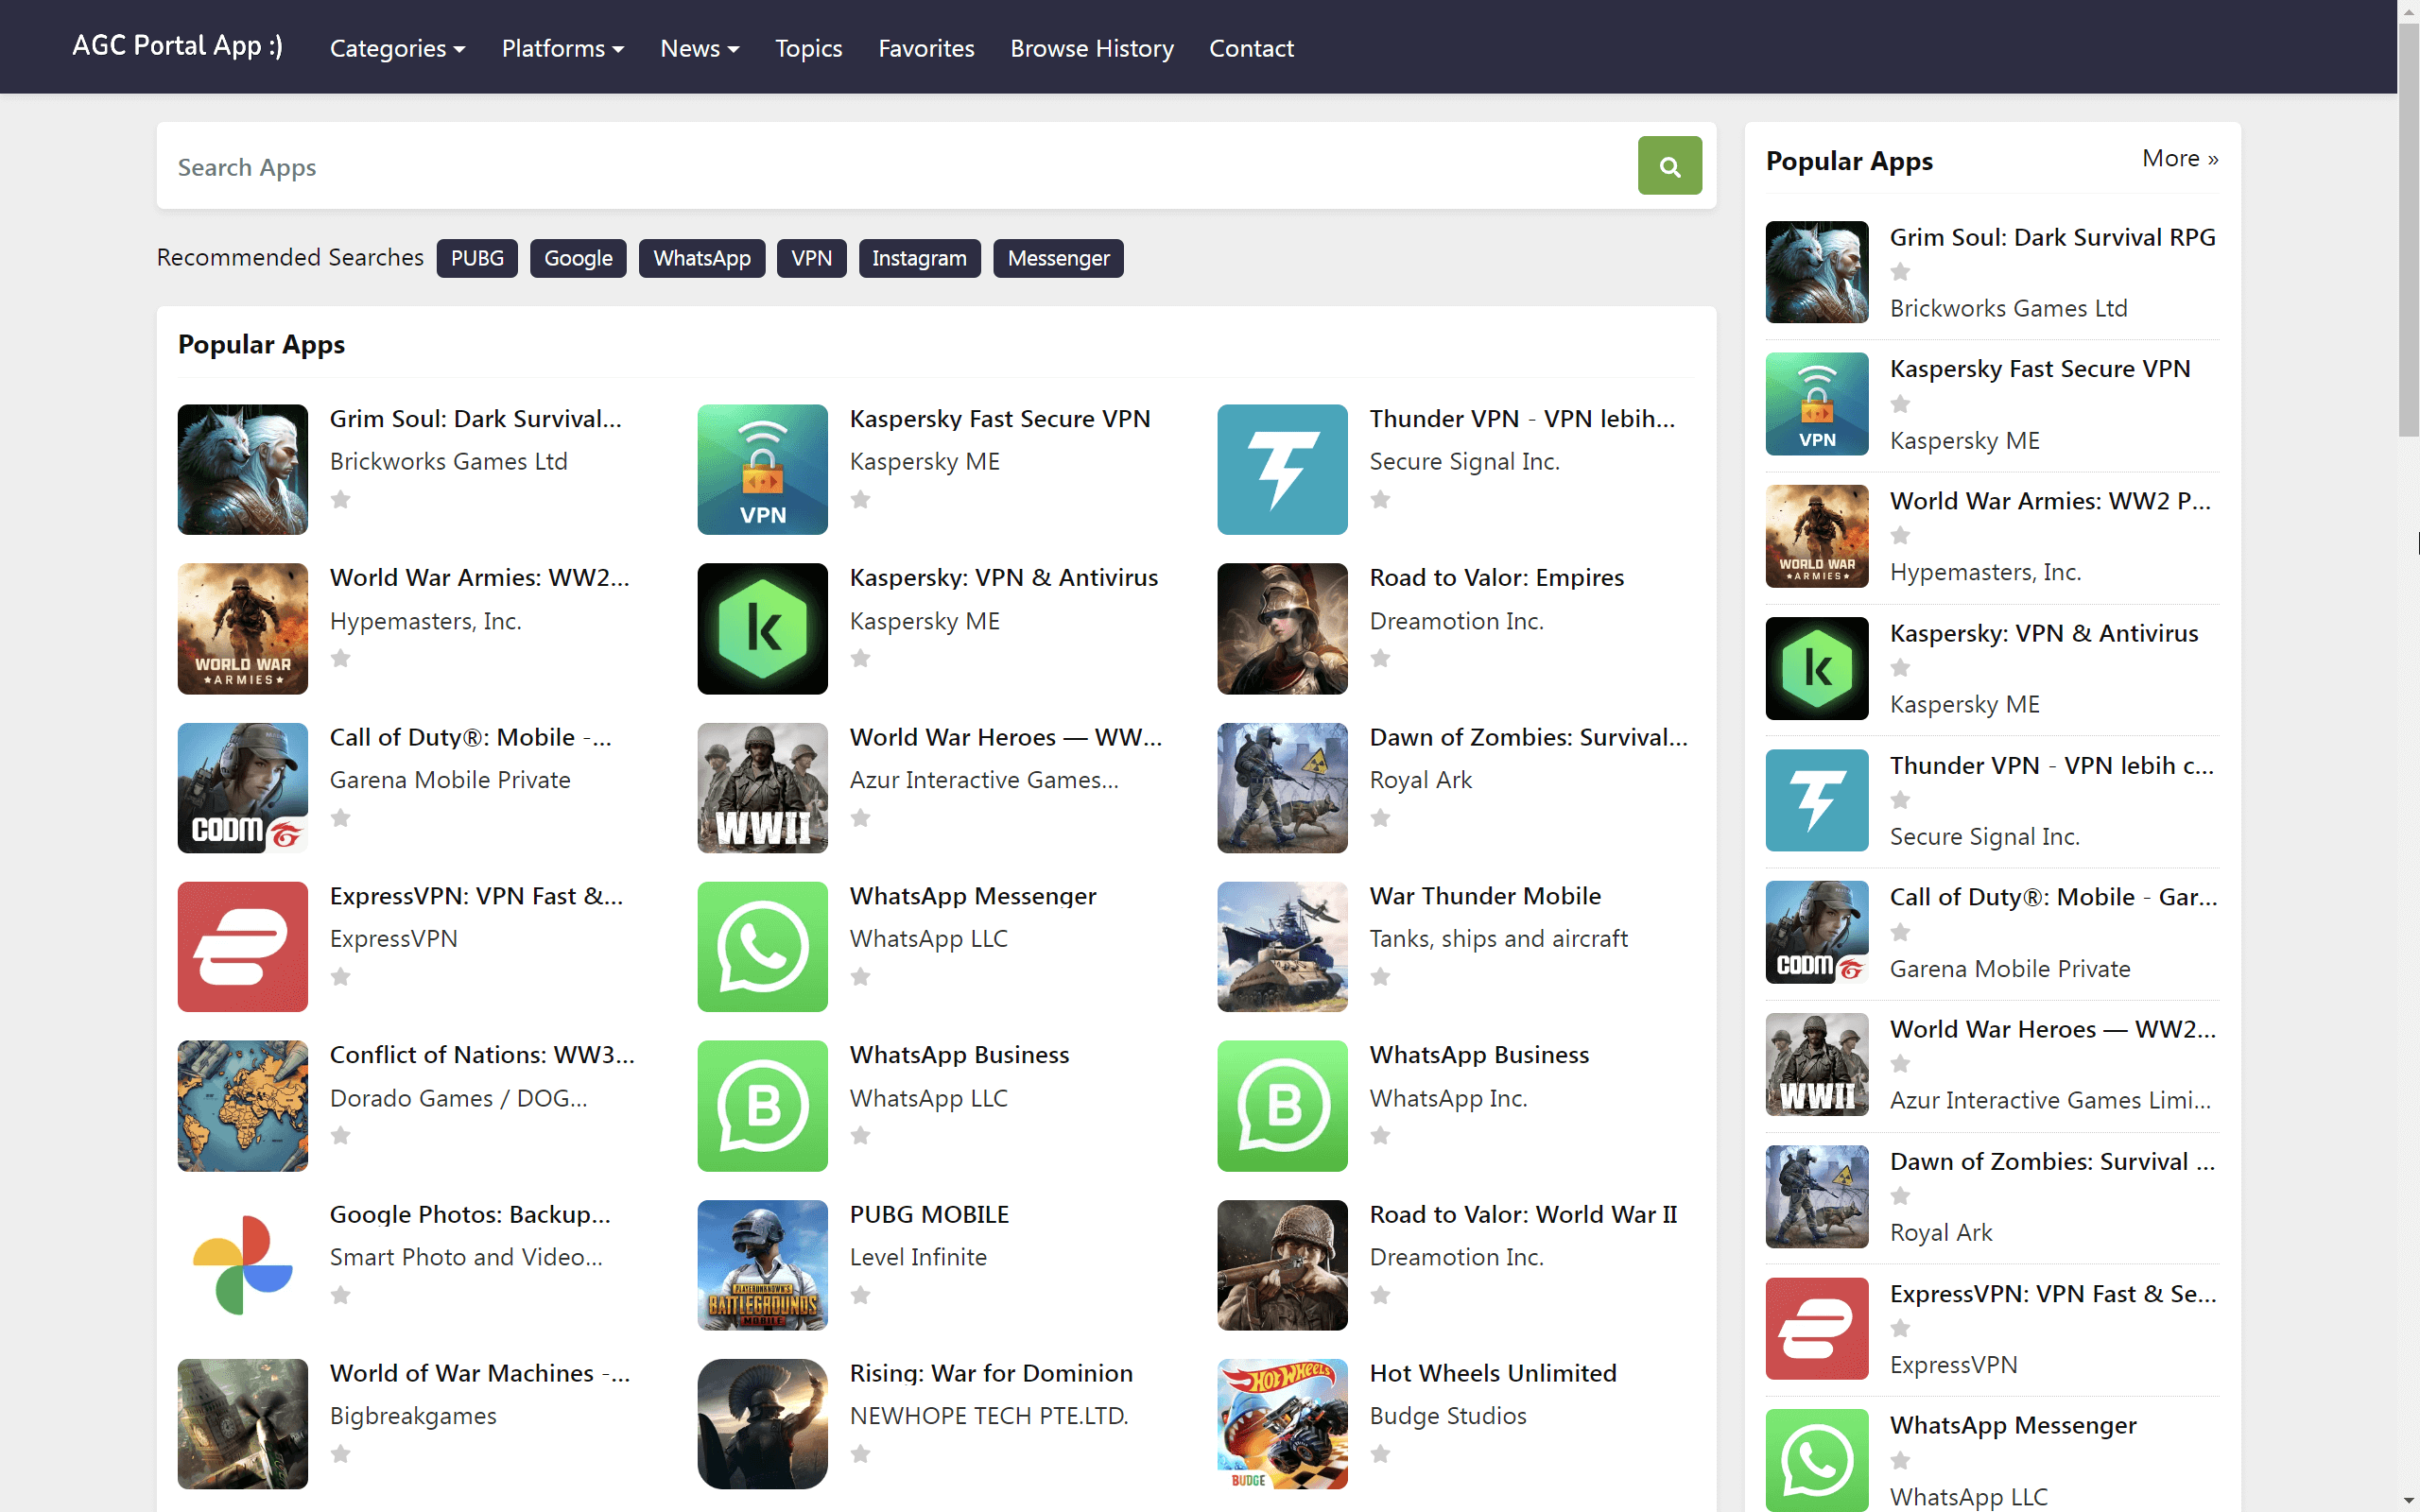The width and height of the screenshot is (2420, 1512).
Task: Toggle favorite star for PUBG MOBILE
Action: 860,1295
